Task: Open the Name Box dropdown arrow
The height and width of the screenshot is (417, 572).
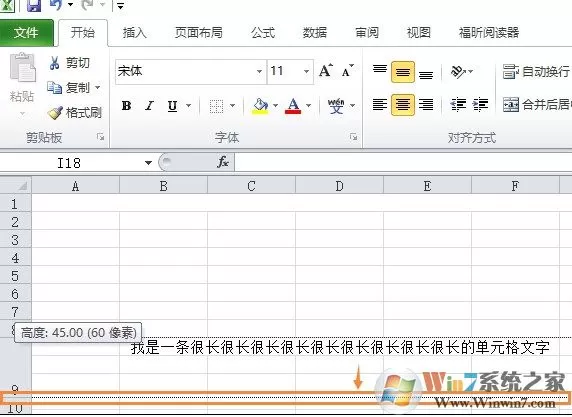Action: [148, 163]
